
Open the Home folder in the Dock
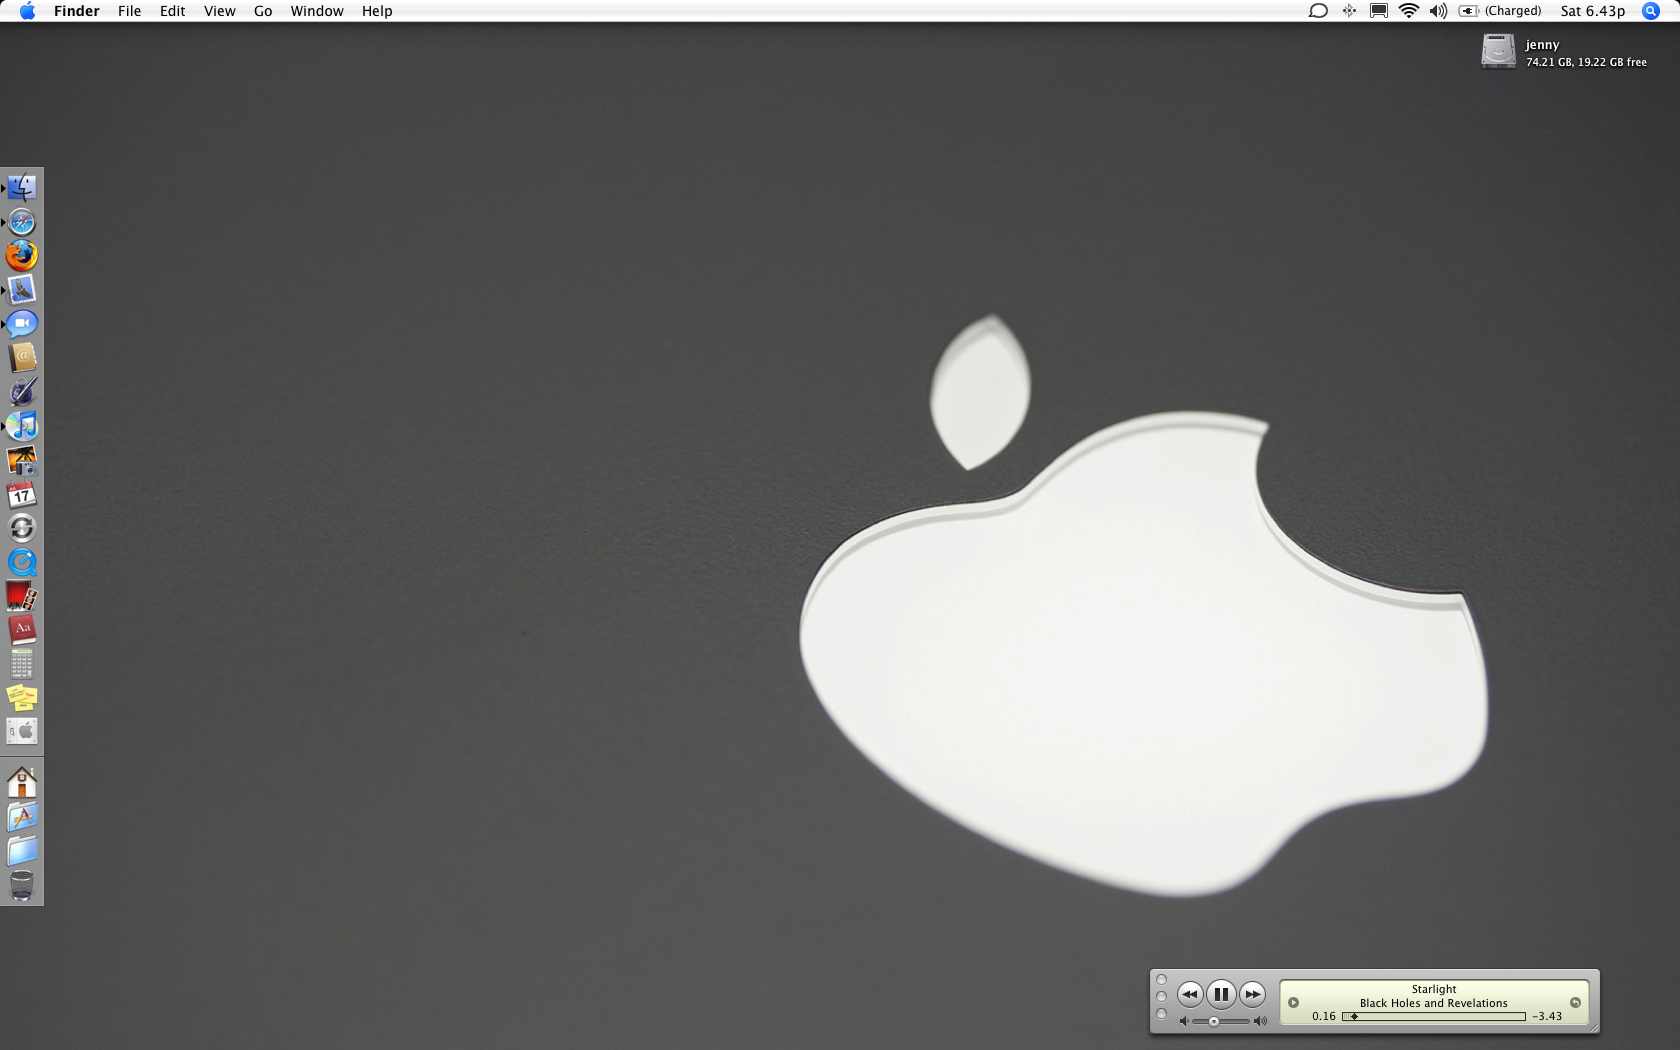(x=22, y=782)
